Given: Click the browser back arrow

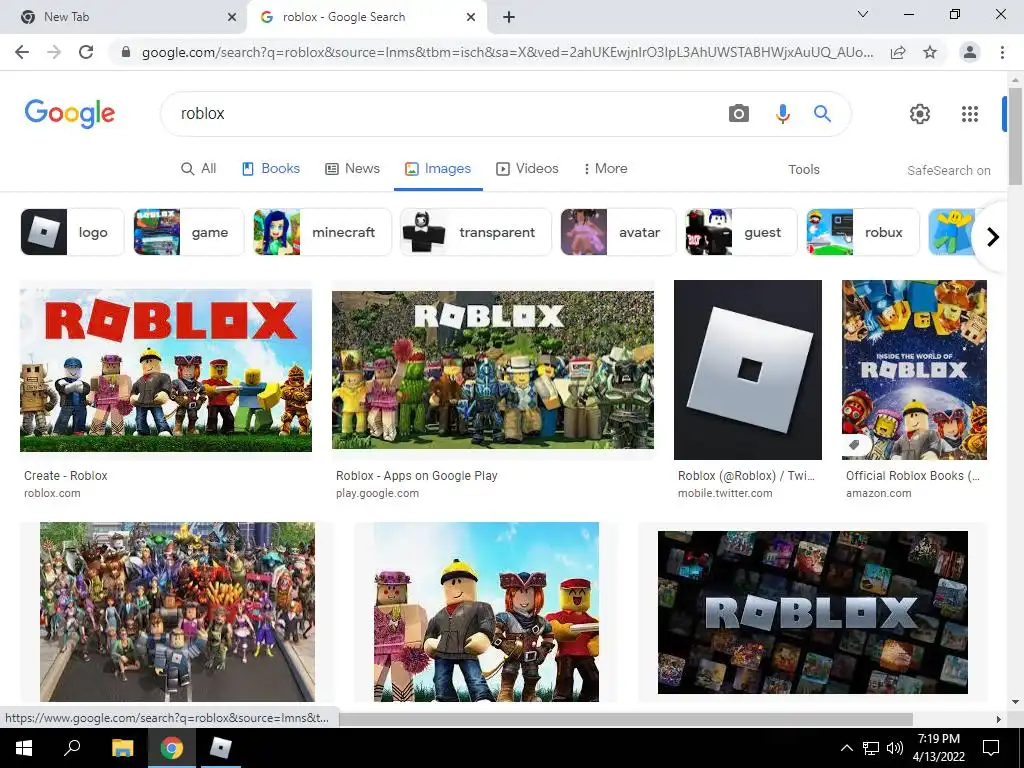Looking at the screenshot, I should click(x=22, y=52).
